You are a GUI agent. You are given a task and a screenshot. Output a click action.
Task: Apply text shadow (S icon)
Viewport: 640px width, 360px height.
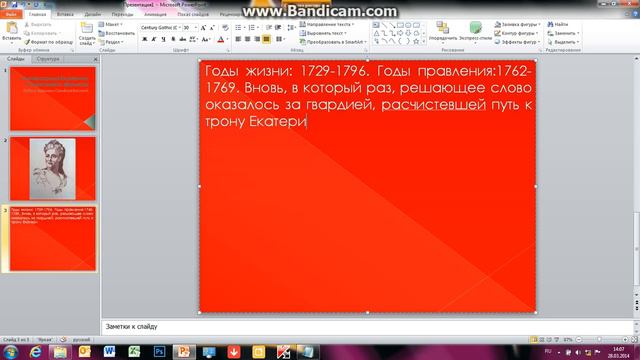click(x=173, y=39)
